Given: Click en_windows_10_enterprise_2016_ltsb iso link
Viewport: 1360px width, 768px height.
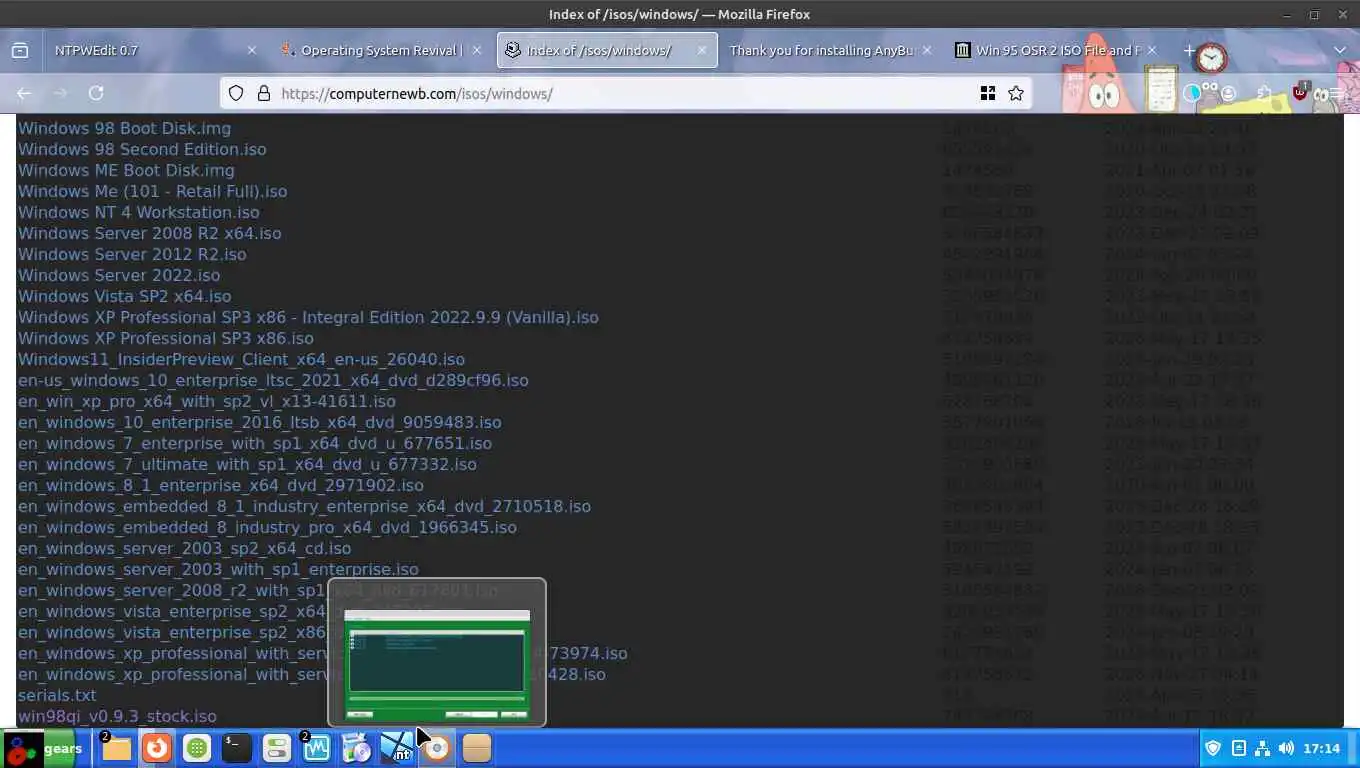Looking at the screenshot, I should pyautogui.click(x=260, y=422).
